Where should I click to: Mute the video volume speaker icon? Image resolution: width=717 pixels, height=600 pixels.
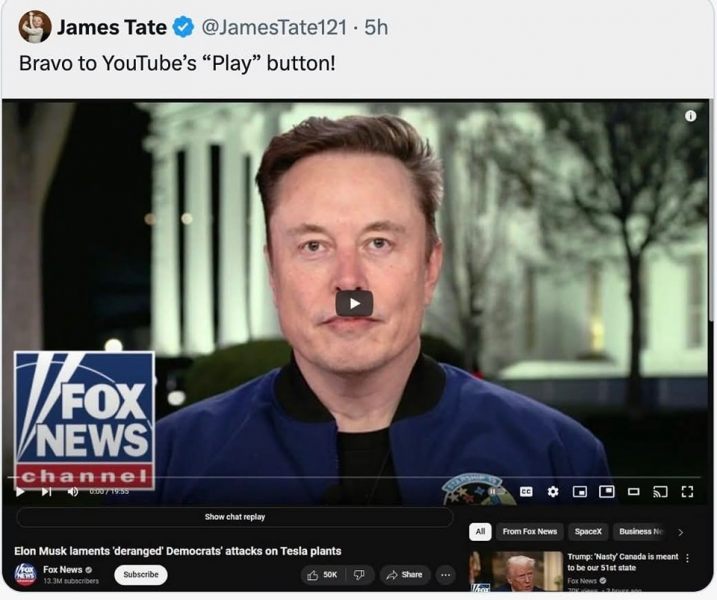coord(73,492)
